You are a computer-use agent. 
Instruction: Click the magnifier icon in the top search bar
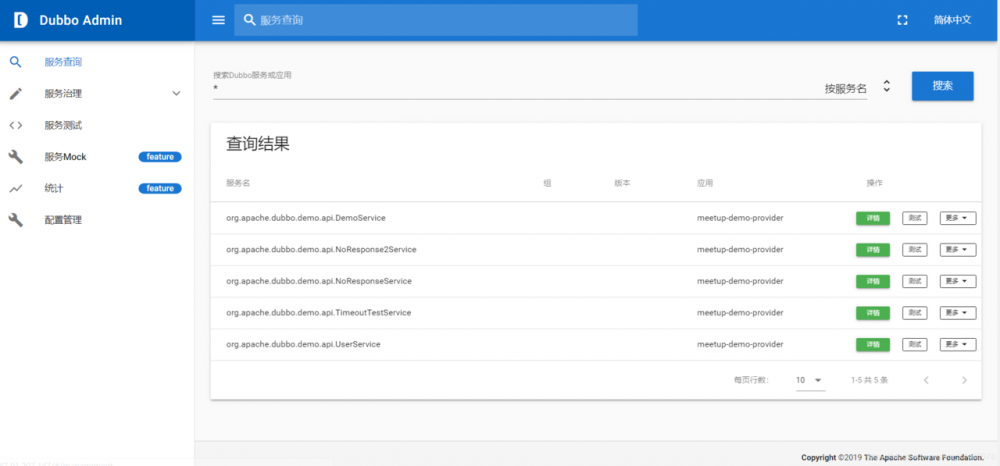click(x=249, y=20)
